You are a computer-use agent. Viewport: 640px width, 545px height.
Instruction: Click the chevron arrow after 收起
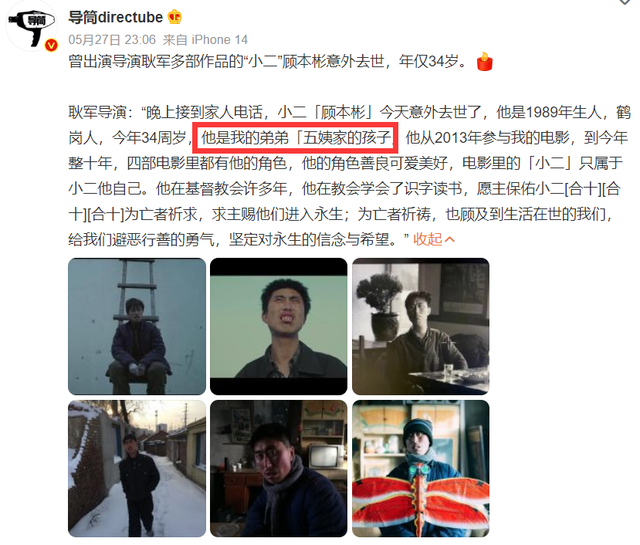[449, 239]
